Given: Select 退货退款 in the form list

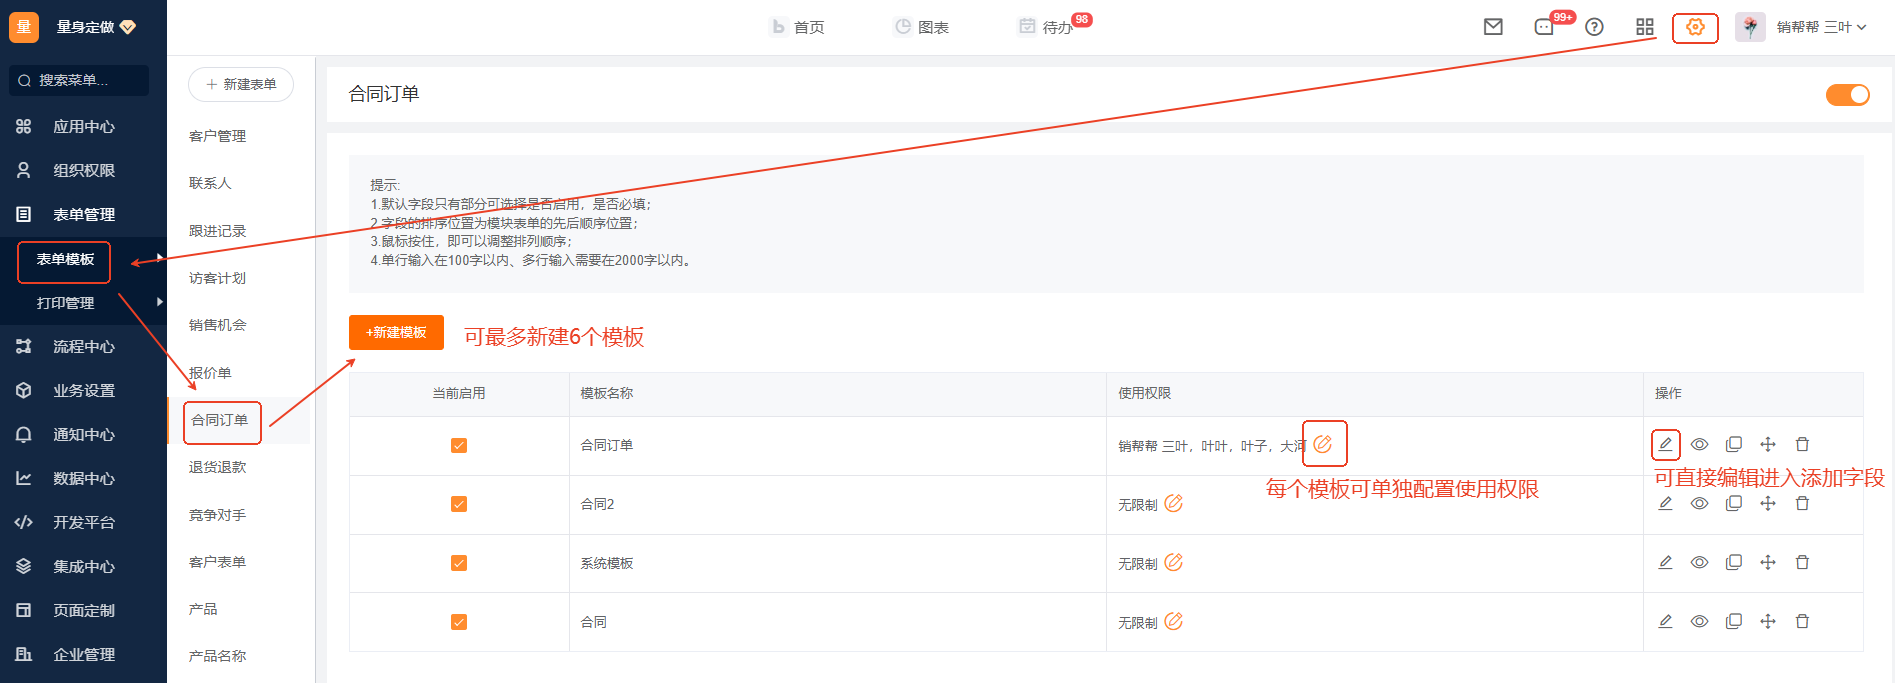Looking at the screenshot, I should tap(217, 467).
